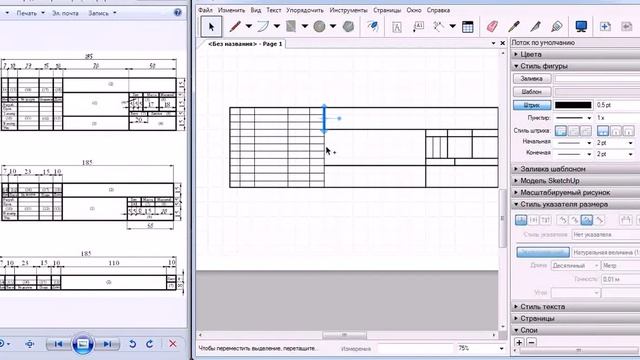Choose the Arc tool icon

click(263, 27)
